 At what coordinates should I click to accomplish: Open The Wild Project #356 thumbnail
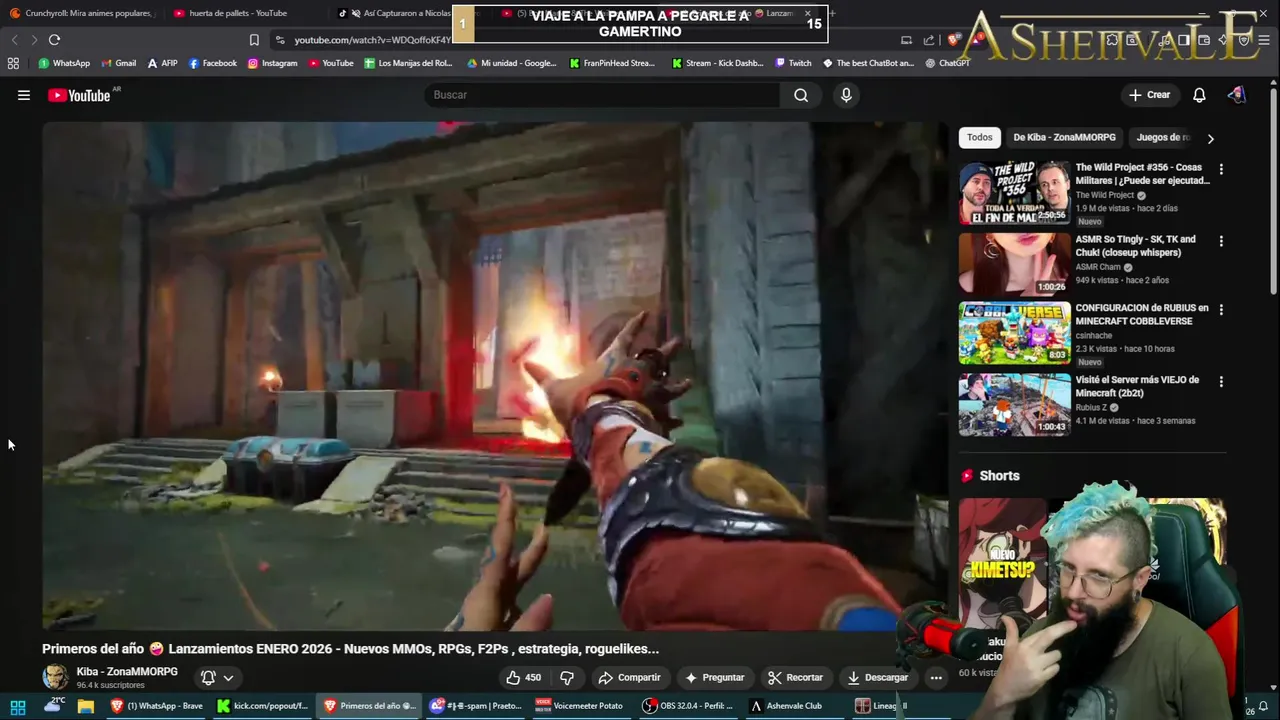(x=1014, y=192)
